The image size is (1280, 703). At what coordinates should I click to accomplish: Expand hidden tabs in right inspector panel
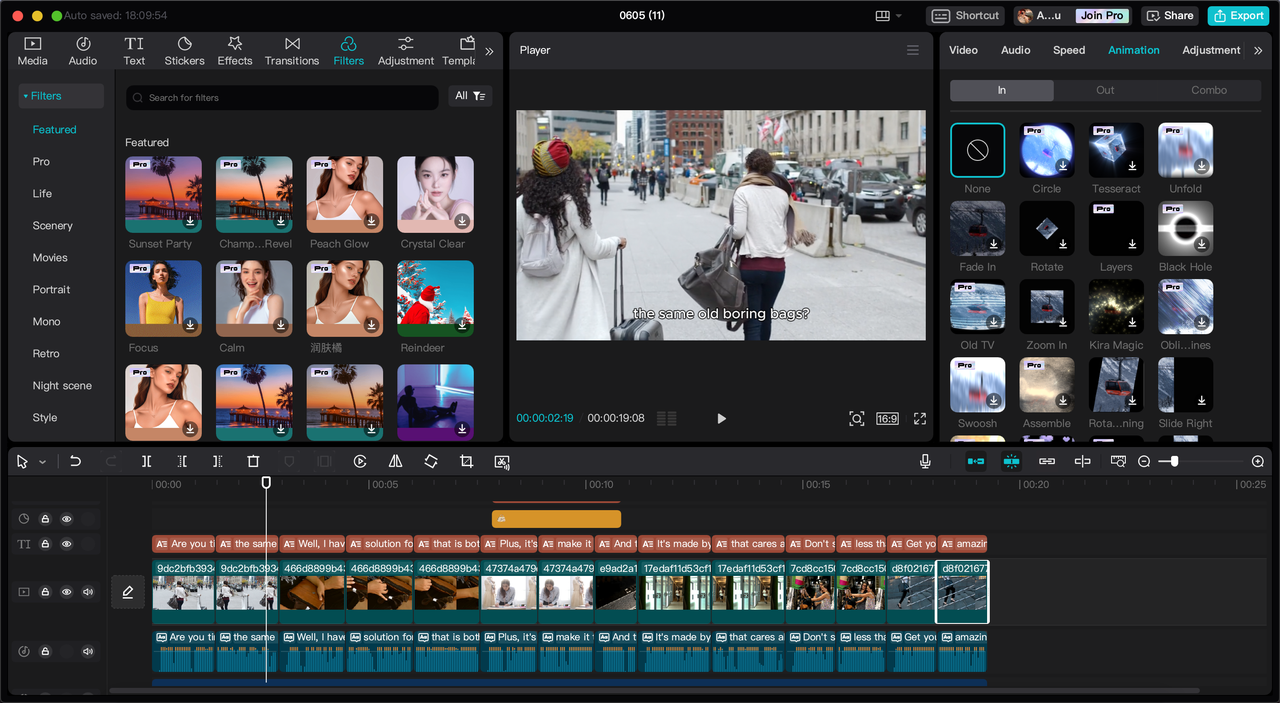[1258, 50]
